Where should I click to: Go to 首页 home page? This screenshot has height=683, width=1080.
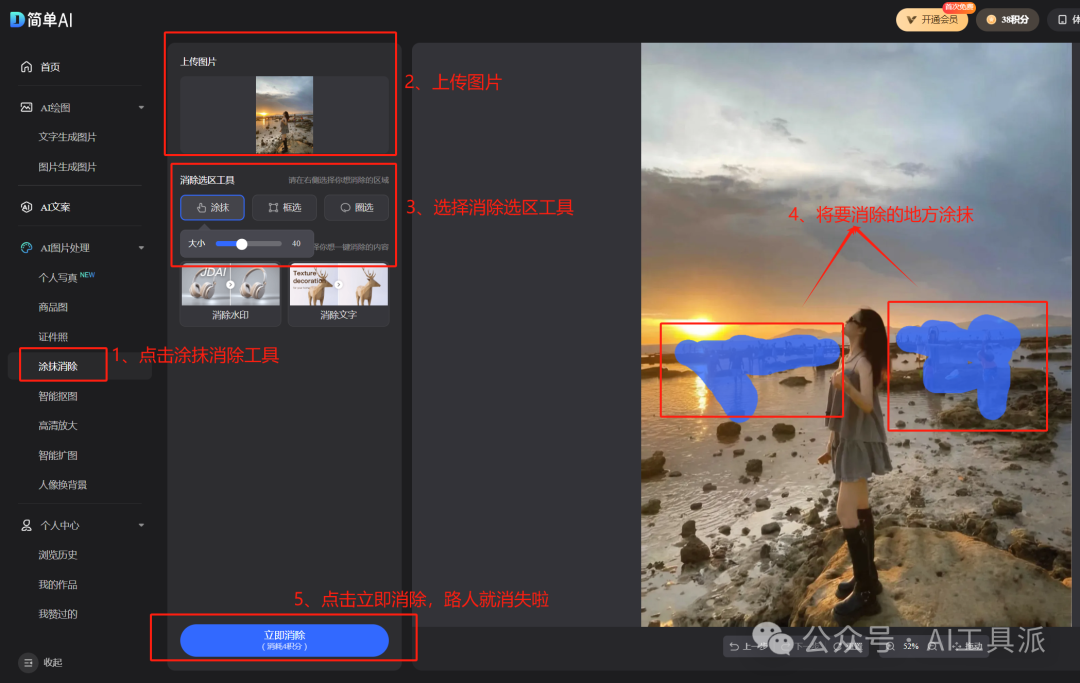(50, 67)
